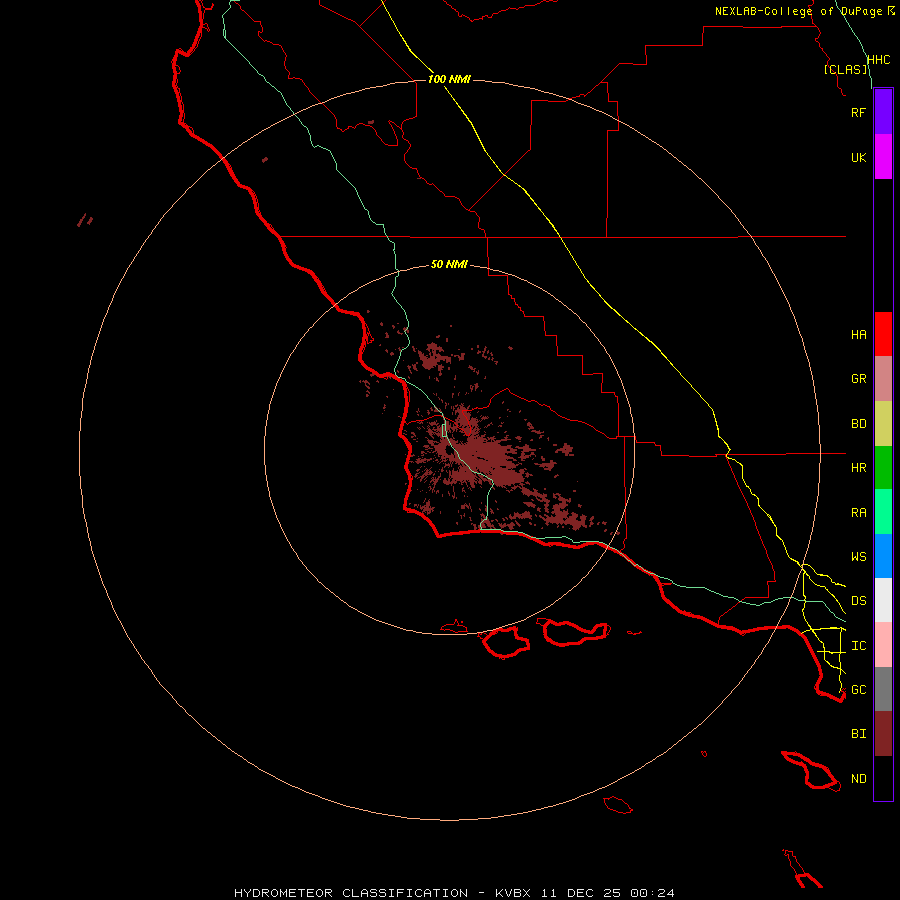Click the HA legend label

(858, 335)
